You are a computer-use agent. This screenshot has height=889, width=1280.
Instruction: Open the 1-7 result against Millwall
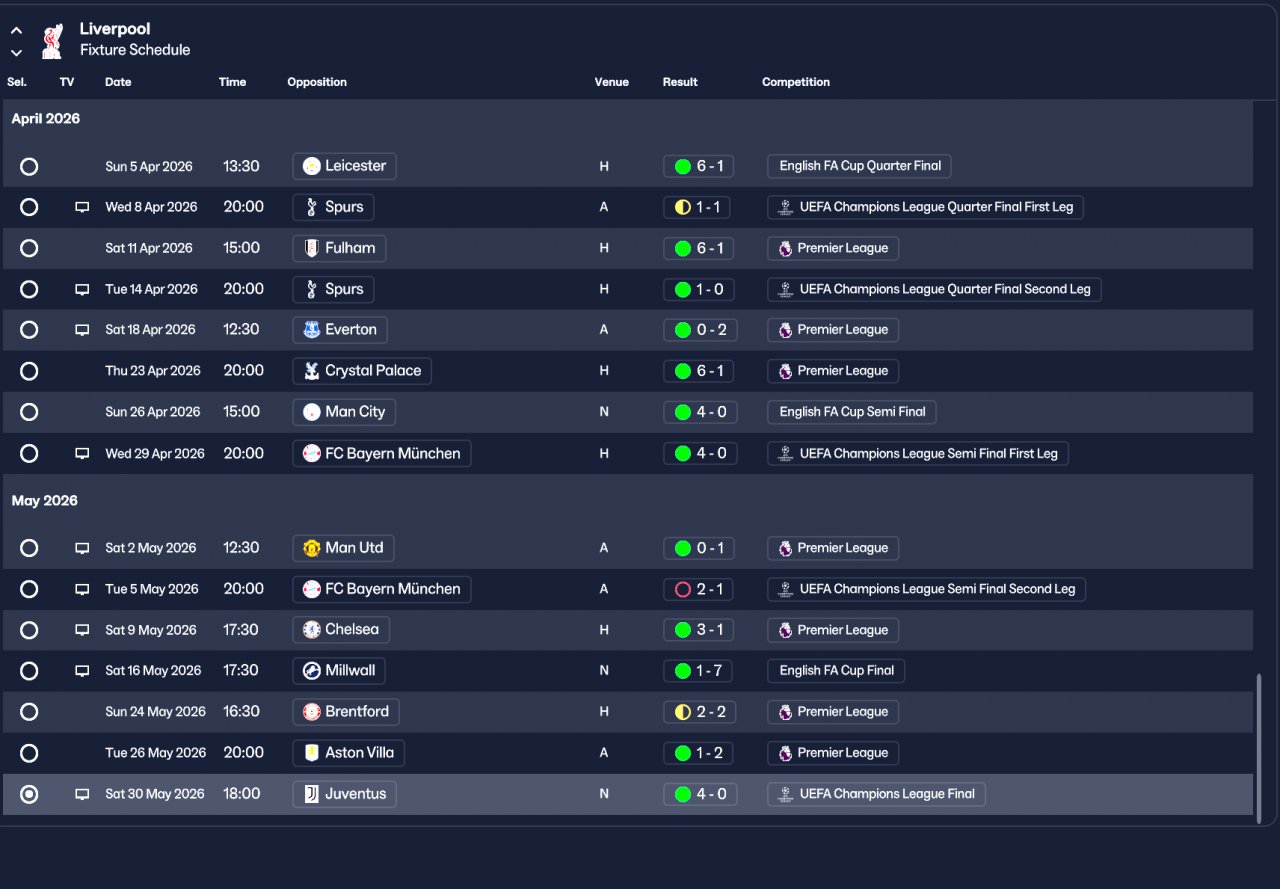[698, 671]
